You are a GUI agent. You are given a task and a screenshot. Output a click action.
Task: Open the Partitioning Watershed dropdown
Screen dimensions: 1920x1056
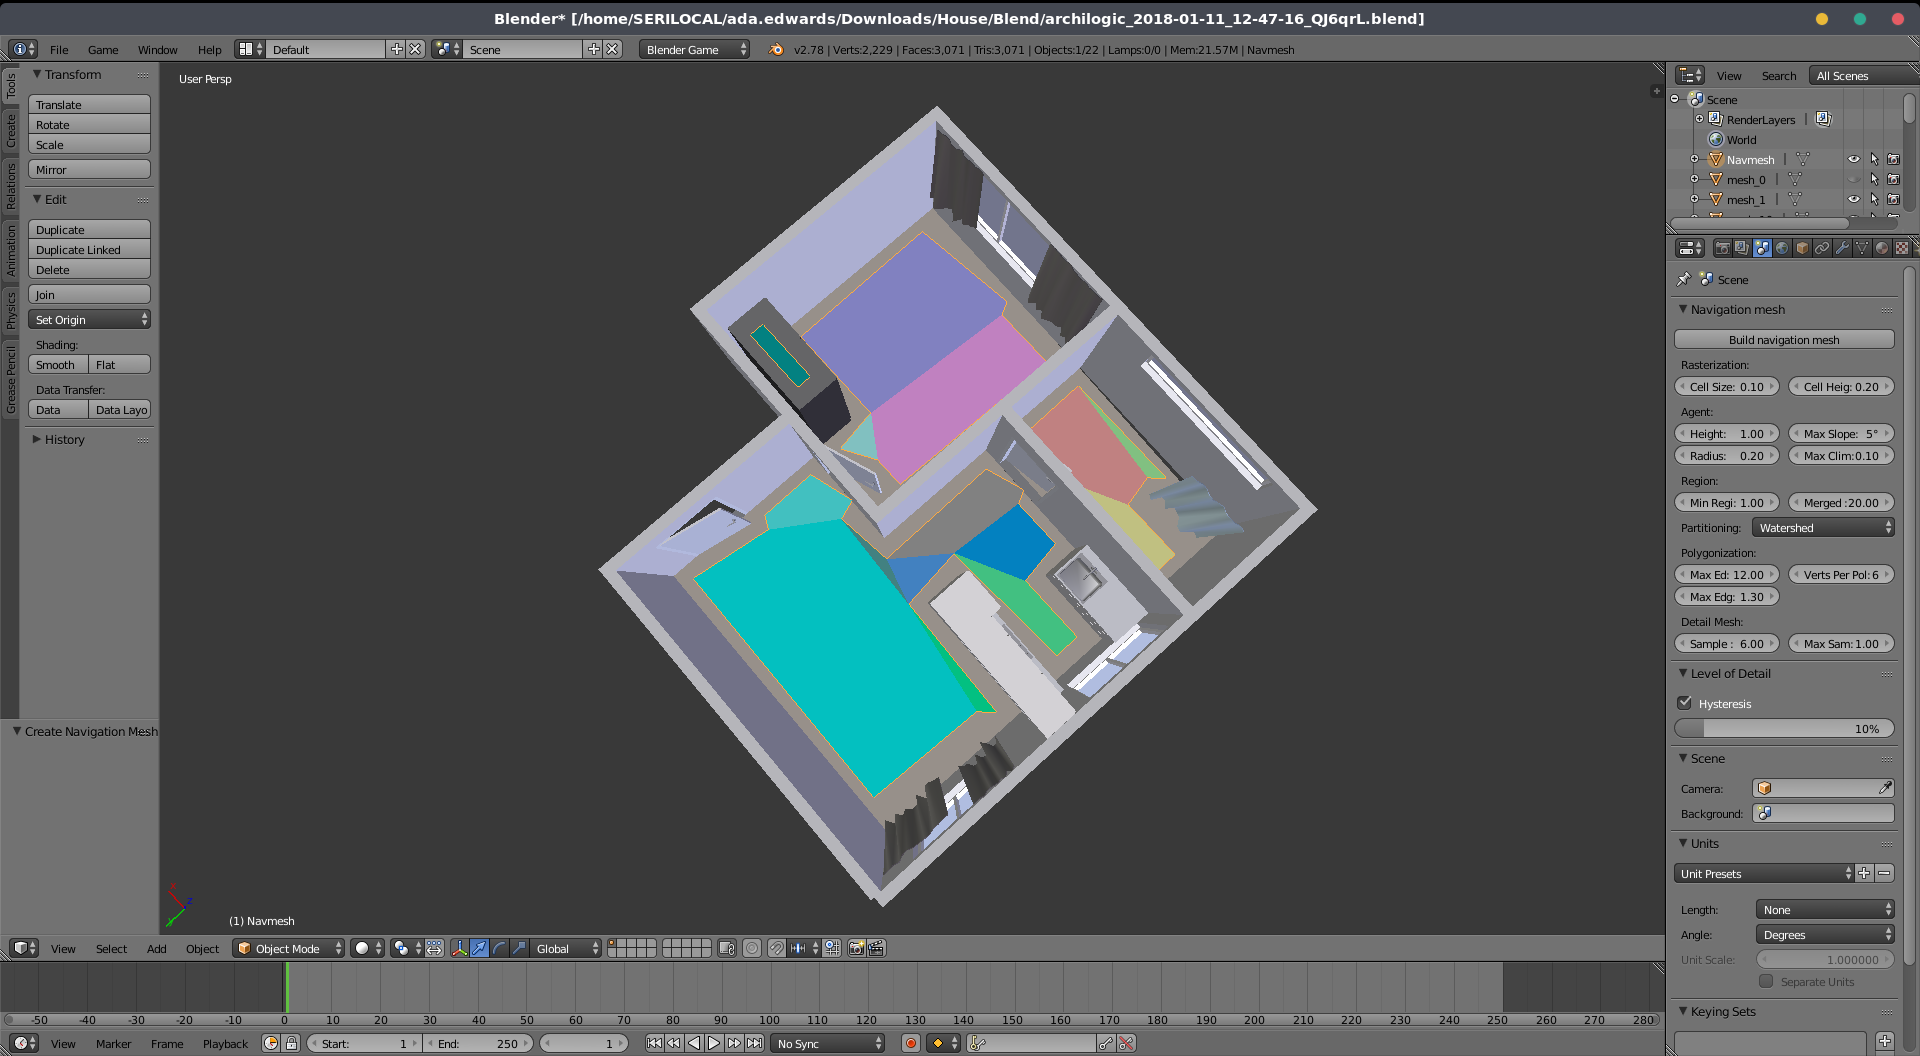click(1823, 528)
